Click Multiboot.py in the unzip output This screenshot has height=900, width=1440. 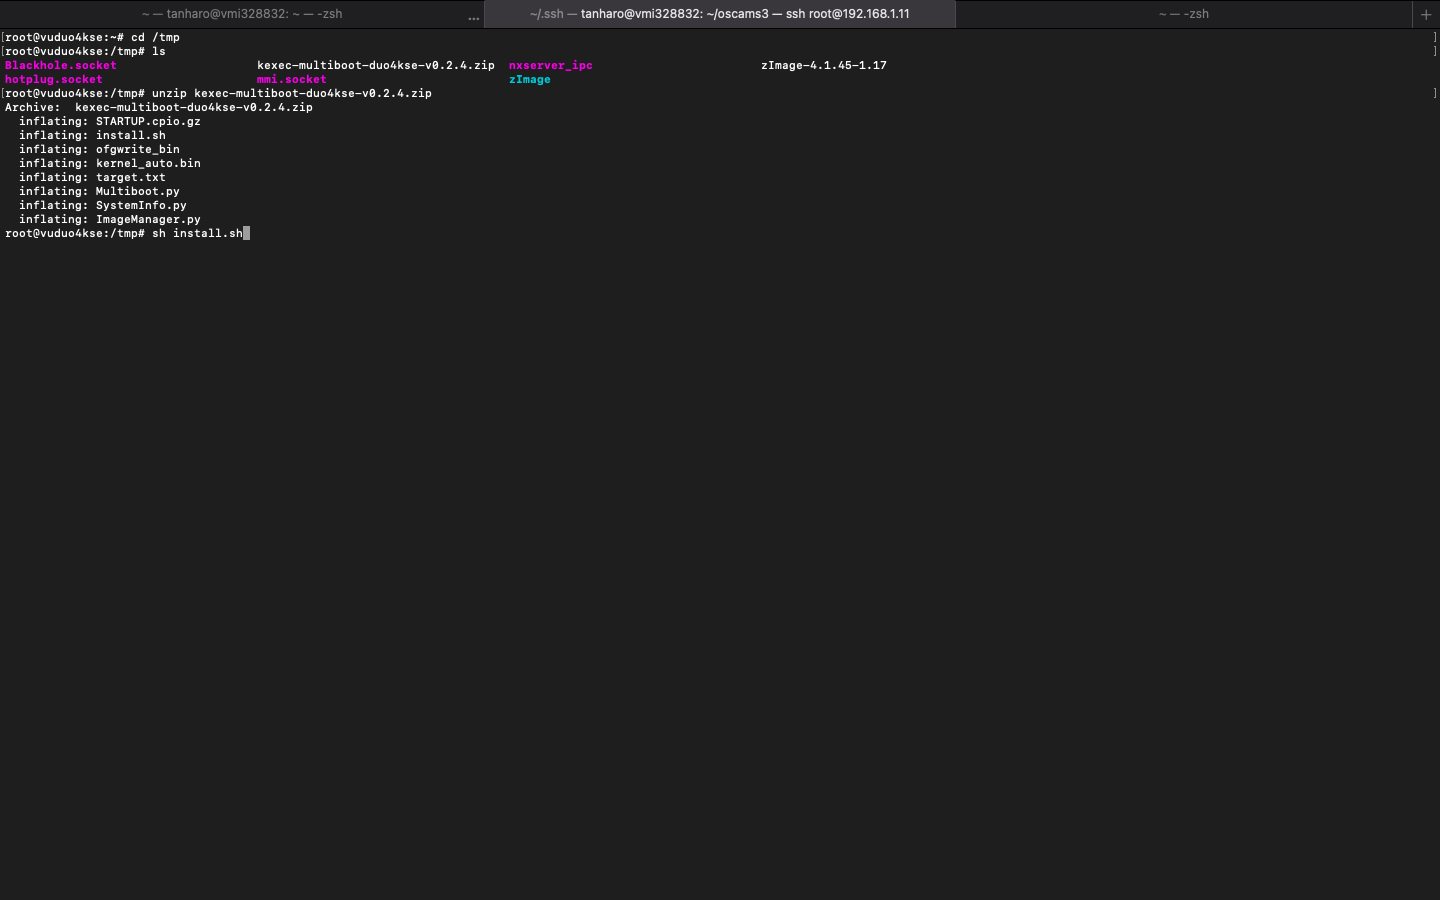tap(137, 191)
